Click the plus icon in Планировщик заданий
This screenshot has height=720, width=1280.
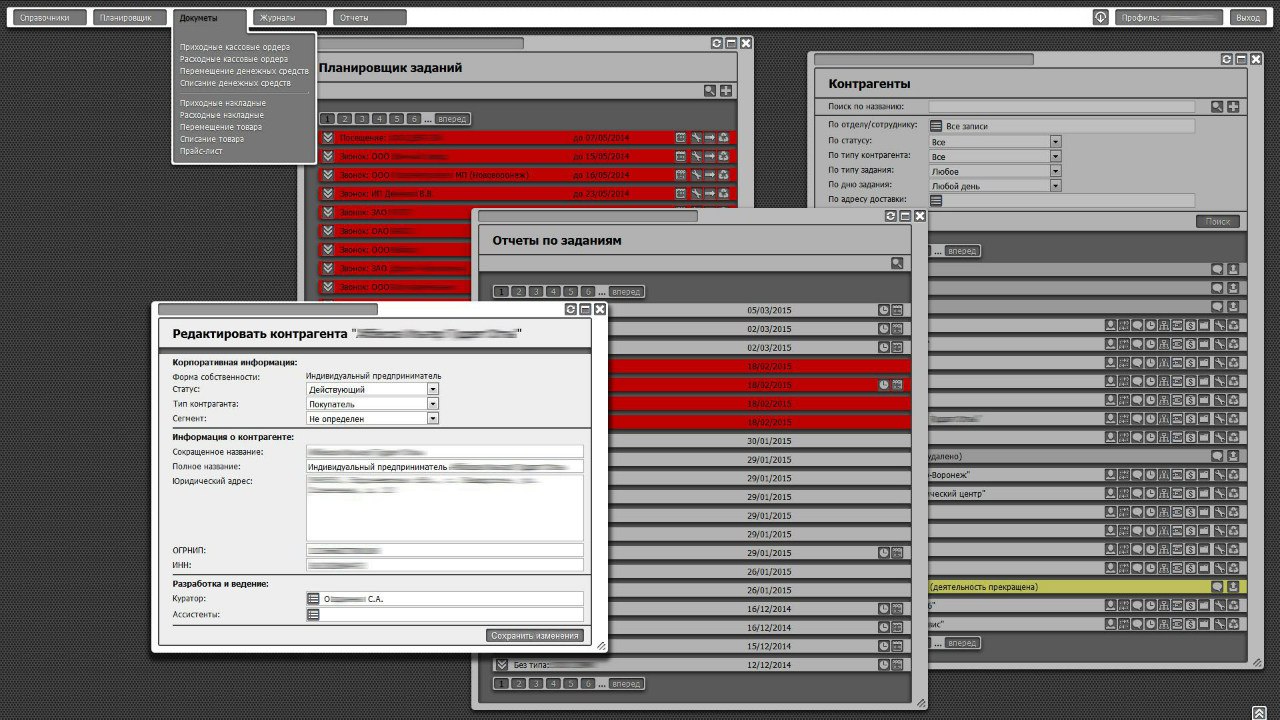click(x=726, y=91)
